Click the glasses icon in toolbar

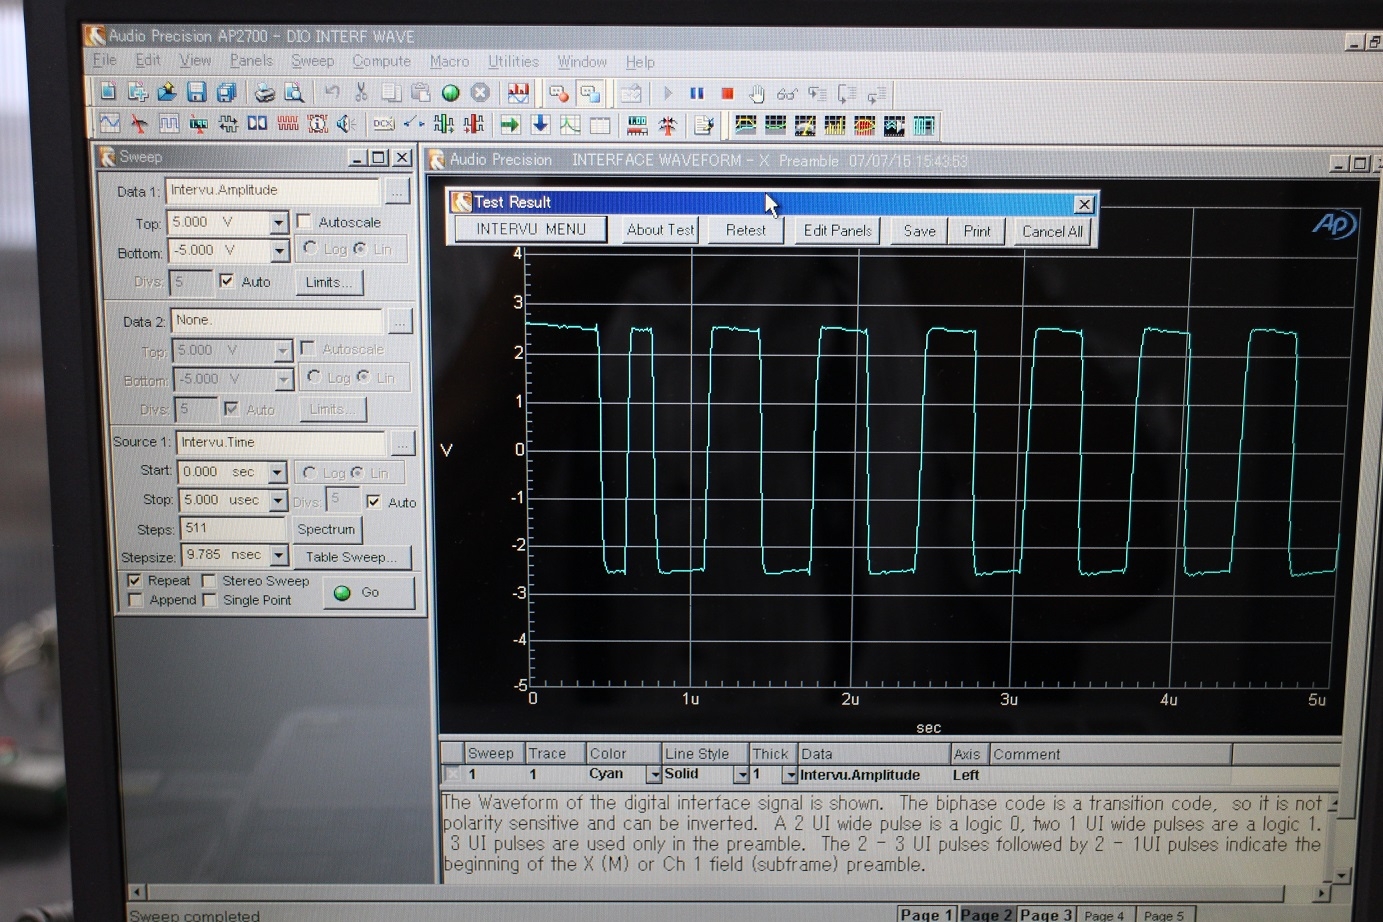(x=787, y=94)
